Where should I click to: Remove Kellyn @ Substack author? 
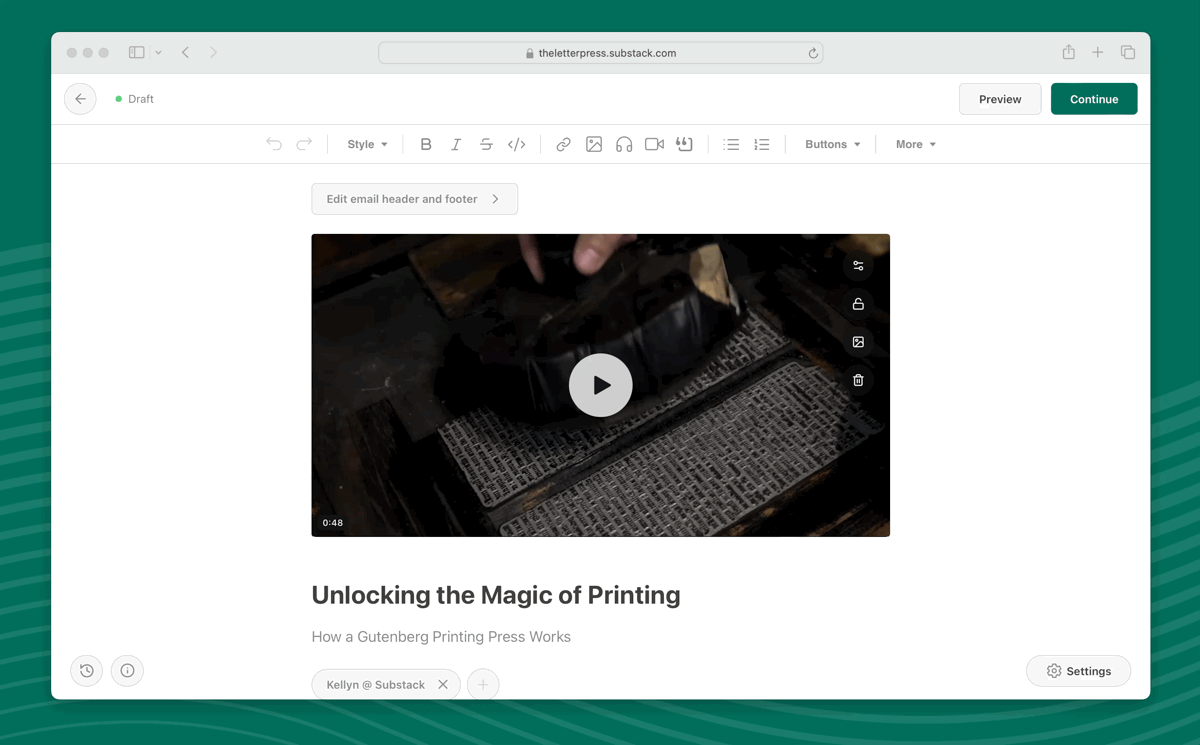click(x=443, y=685)
